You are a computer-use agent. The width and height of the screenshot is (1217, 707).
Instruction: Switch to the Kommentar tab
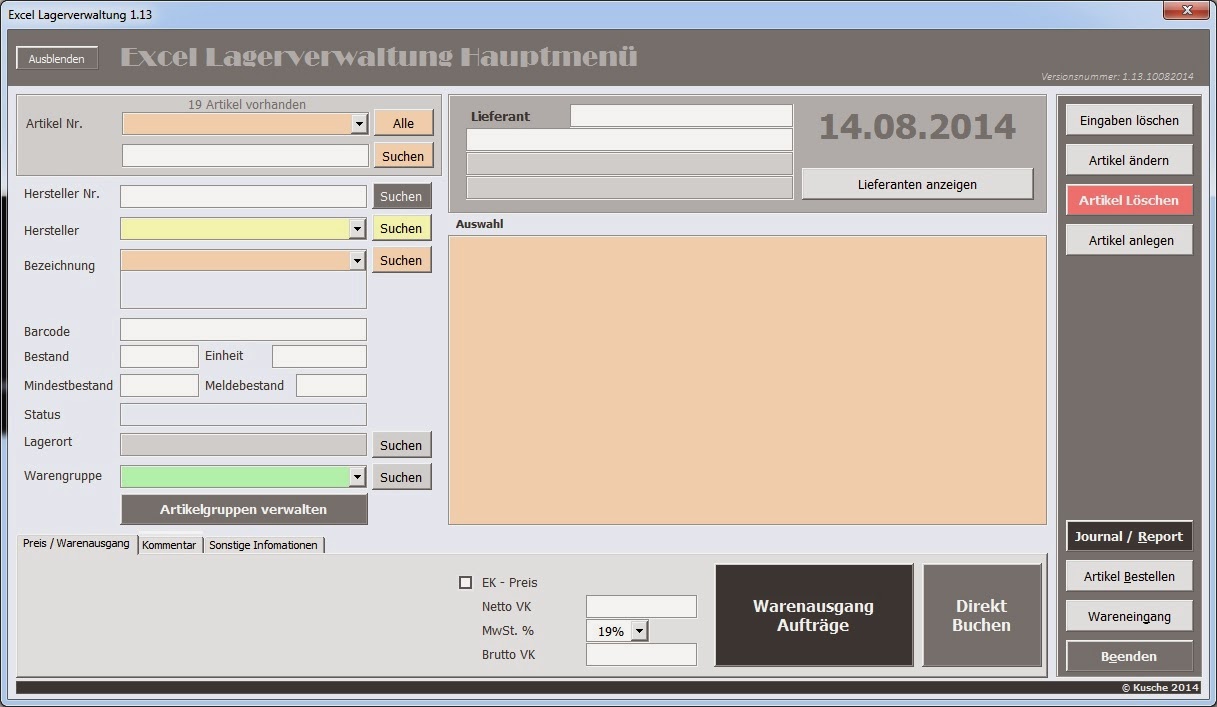[x=169, y=545]
